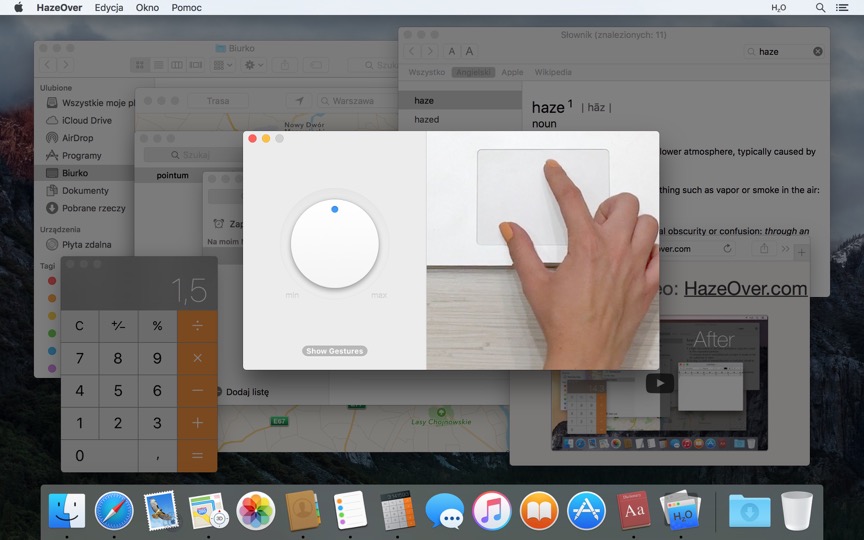Launch Safari from the Dock

pos(114,511)
